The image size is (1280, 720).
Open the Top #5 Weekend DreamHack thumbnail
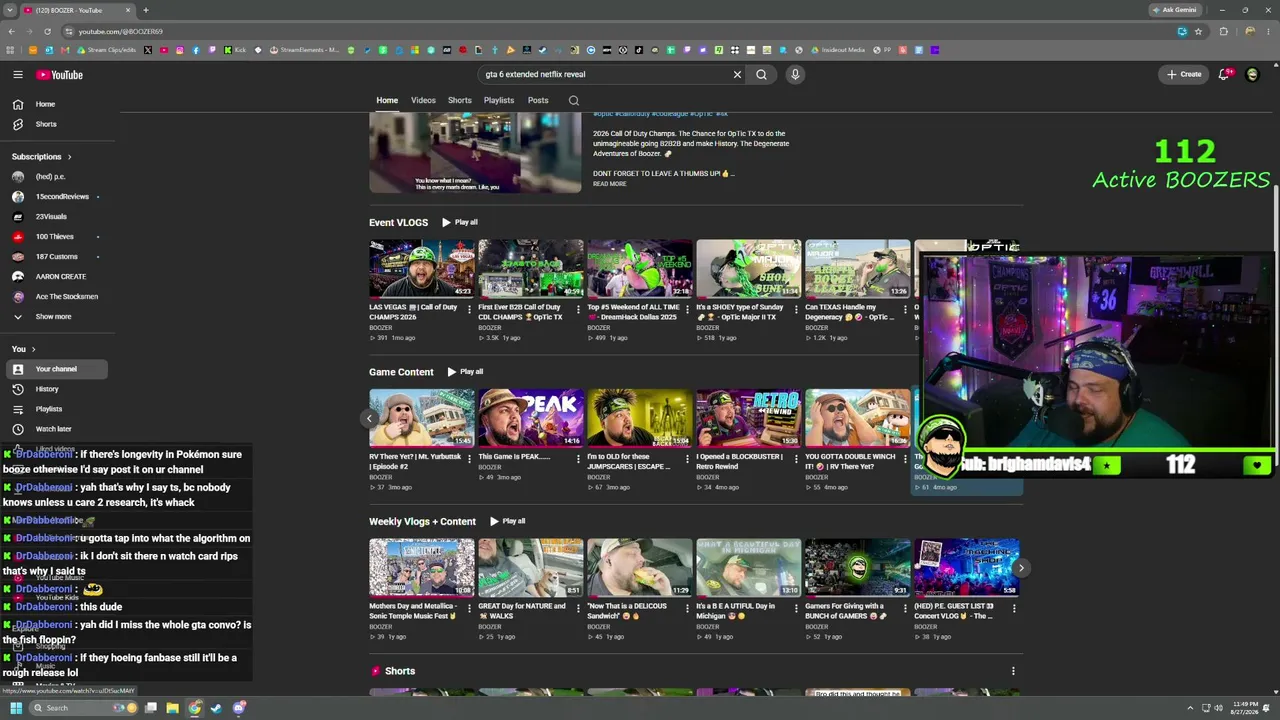(640, 268)
